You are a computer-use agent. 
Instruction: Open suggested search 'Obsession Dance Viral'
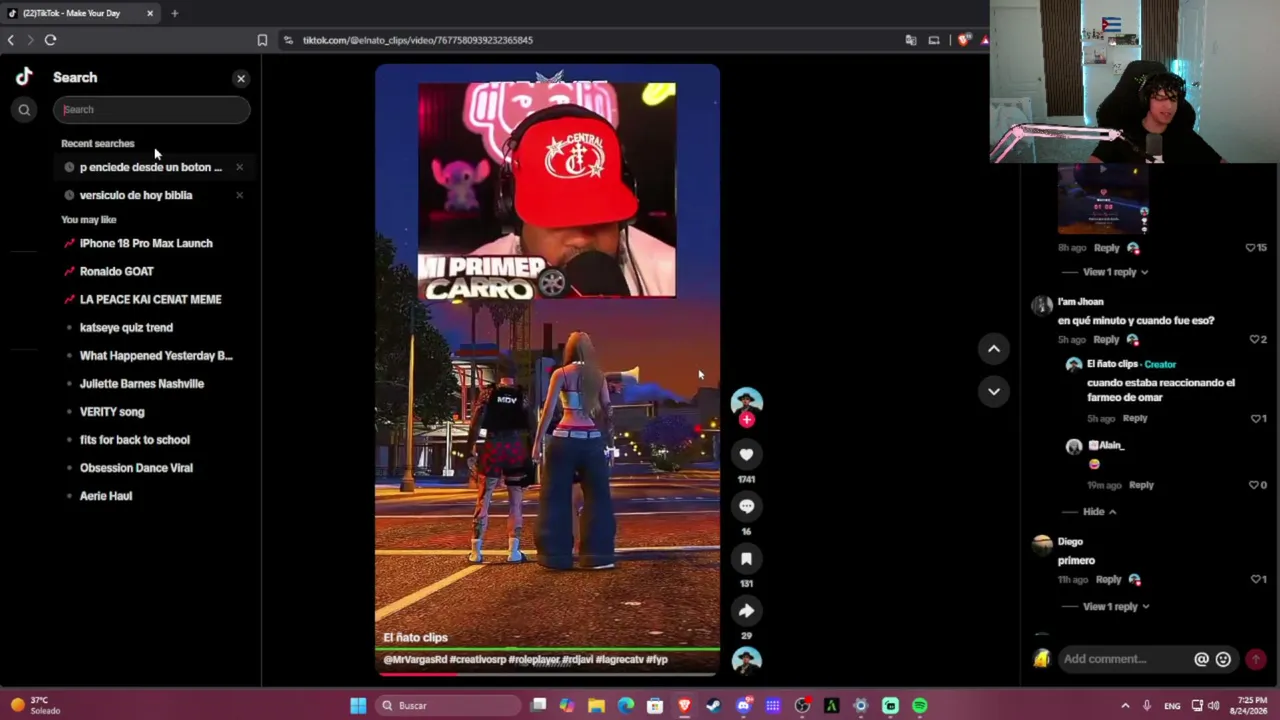click(x=136, y=467)
